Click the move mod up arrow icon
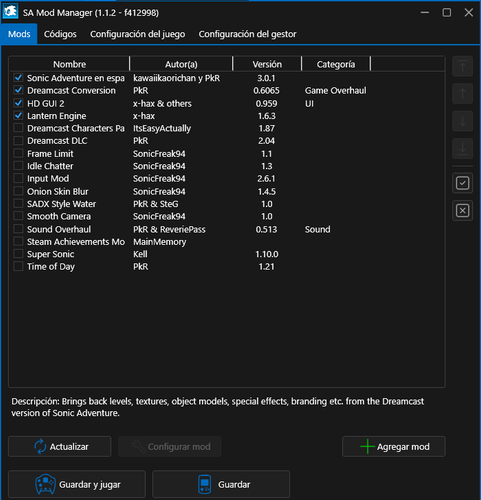The height and width of the screenshot is (500, 481). coord(462,94)
